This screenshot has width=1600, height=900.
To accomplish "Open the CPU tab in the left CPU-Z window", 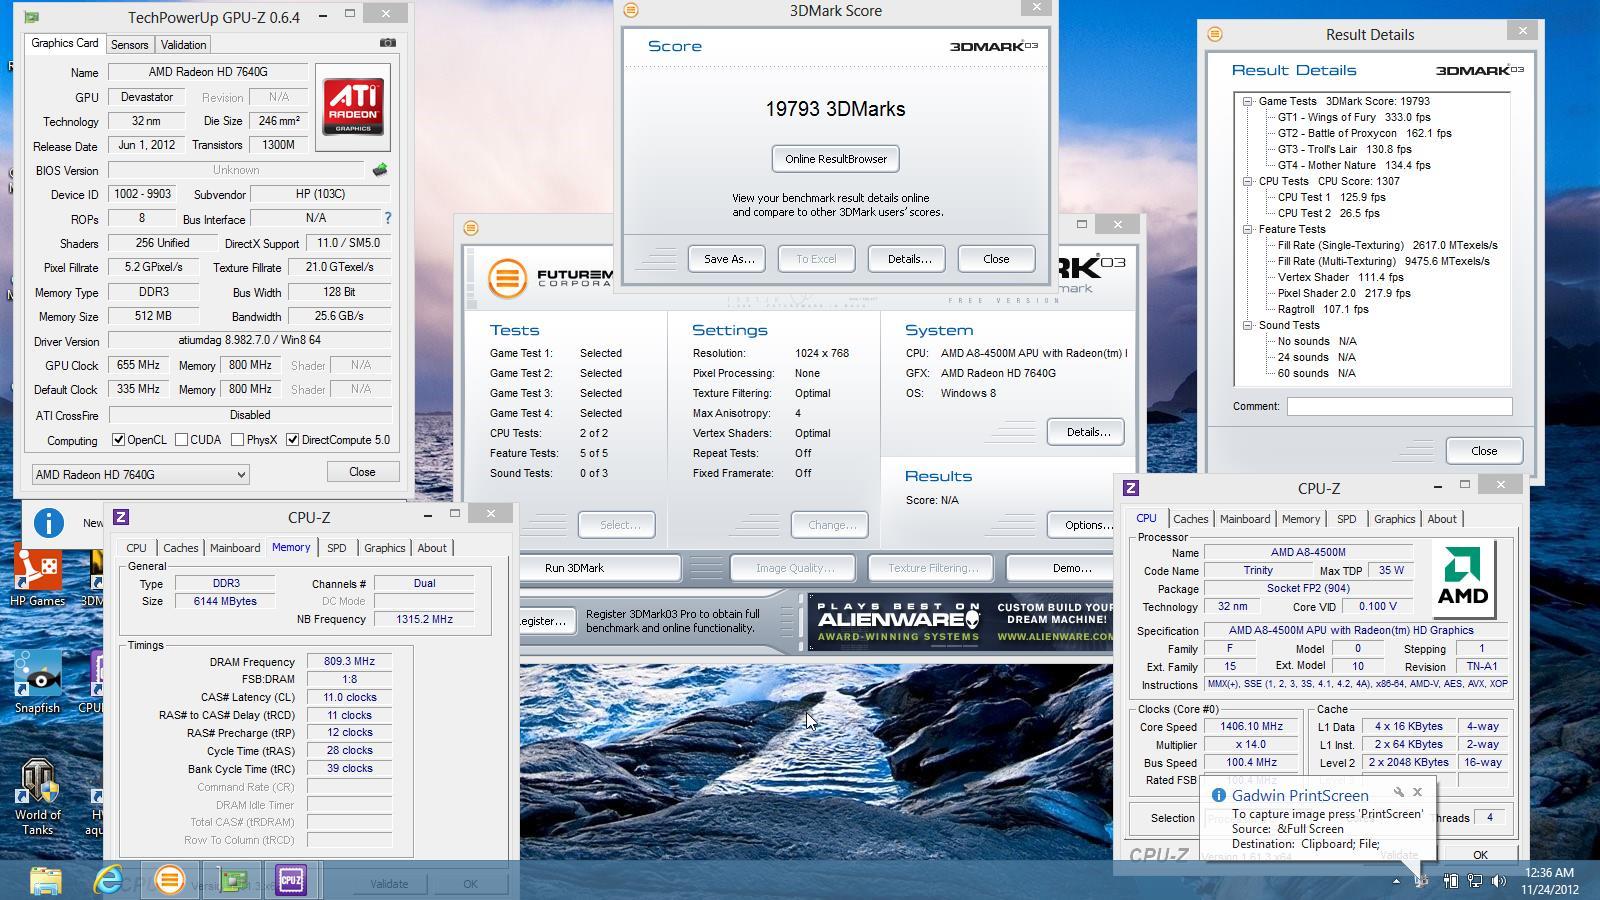I will tap(136, 548).
